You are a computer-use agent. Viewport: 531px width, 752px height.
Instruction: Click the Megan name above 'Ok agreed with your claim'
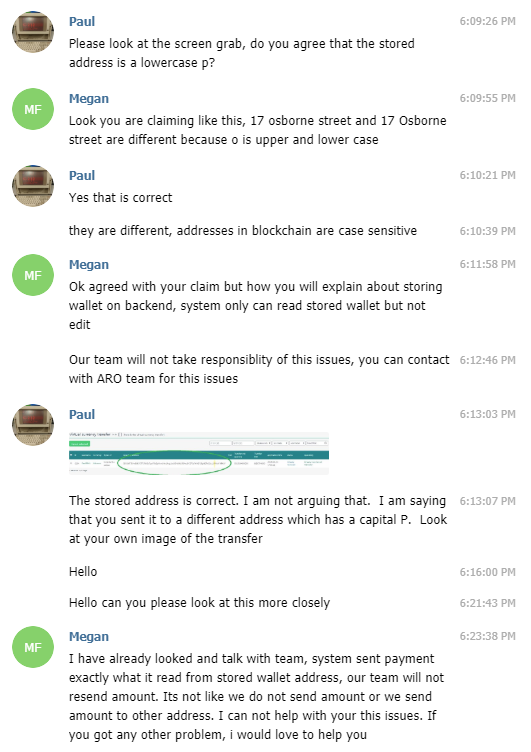click(89, 265)
